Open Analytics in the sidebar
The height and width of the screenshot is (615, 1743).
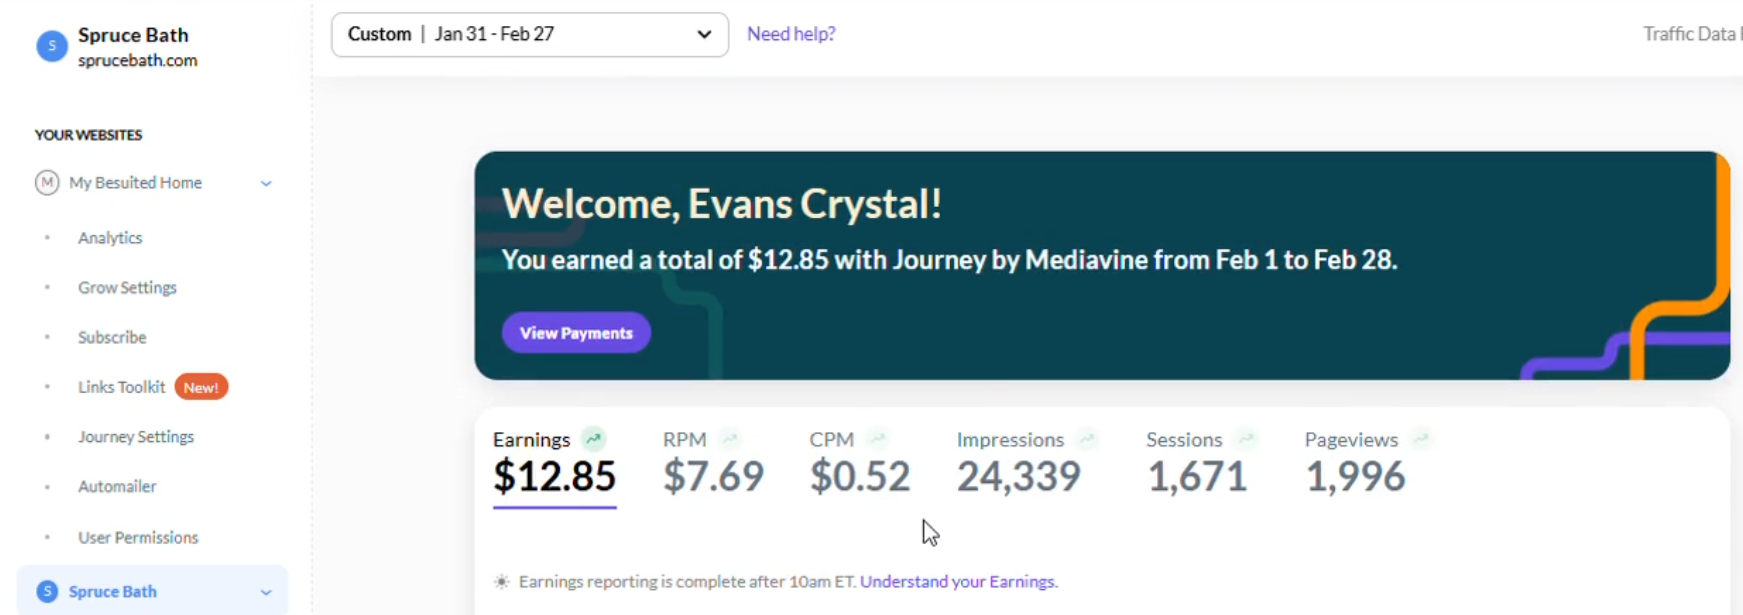(110, 238)
